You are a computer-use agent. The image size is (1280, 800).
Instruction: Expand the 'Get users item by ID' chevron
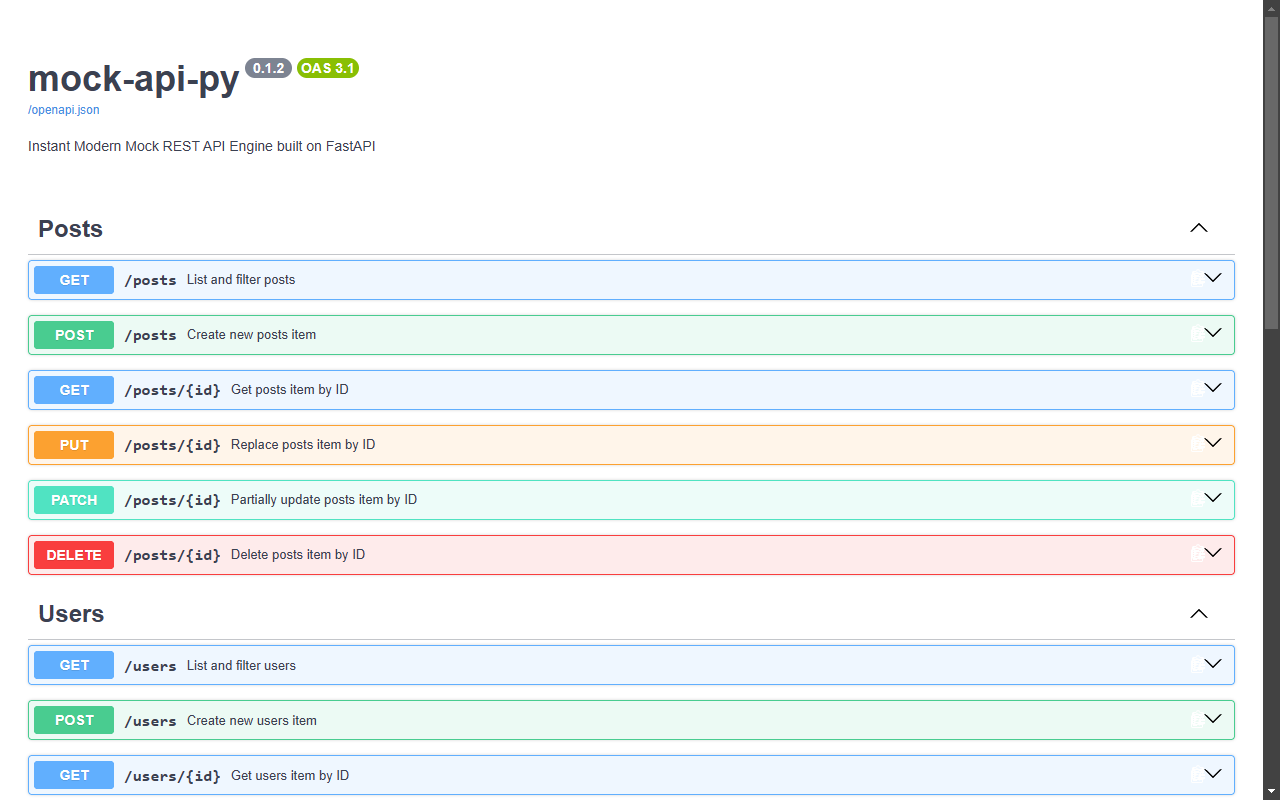(x=1214, y=774)
